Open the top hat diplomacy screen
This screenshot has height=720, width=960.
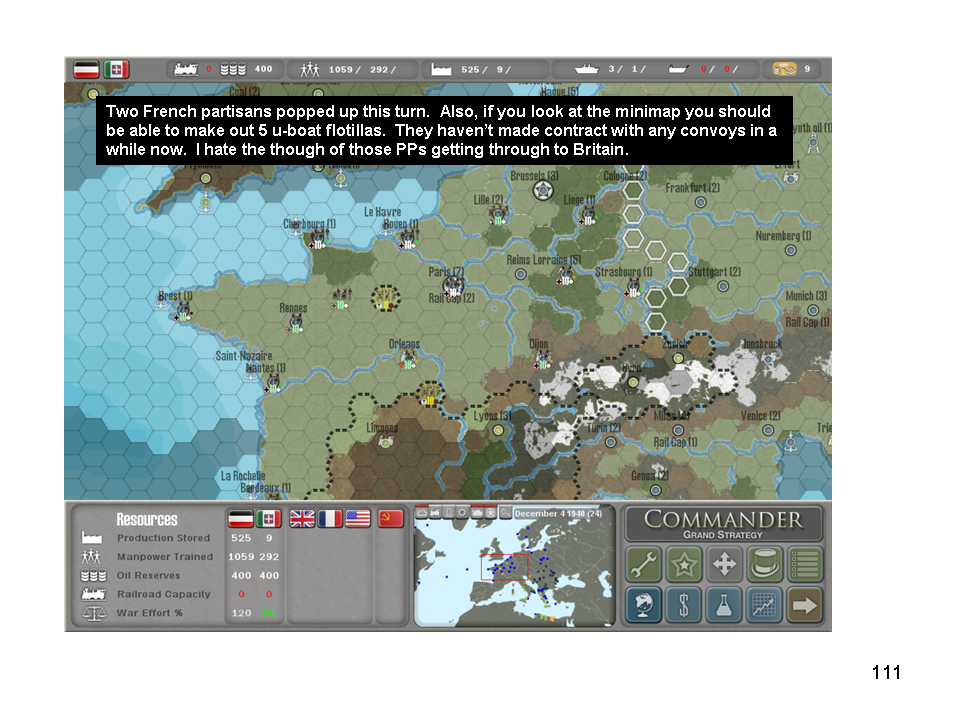(x=765, y=565)
